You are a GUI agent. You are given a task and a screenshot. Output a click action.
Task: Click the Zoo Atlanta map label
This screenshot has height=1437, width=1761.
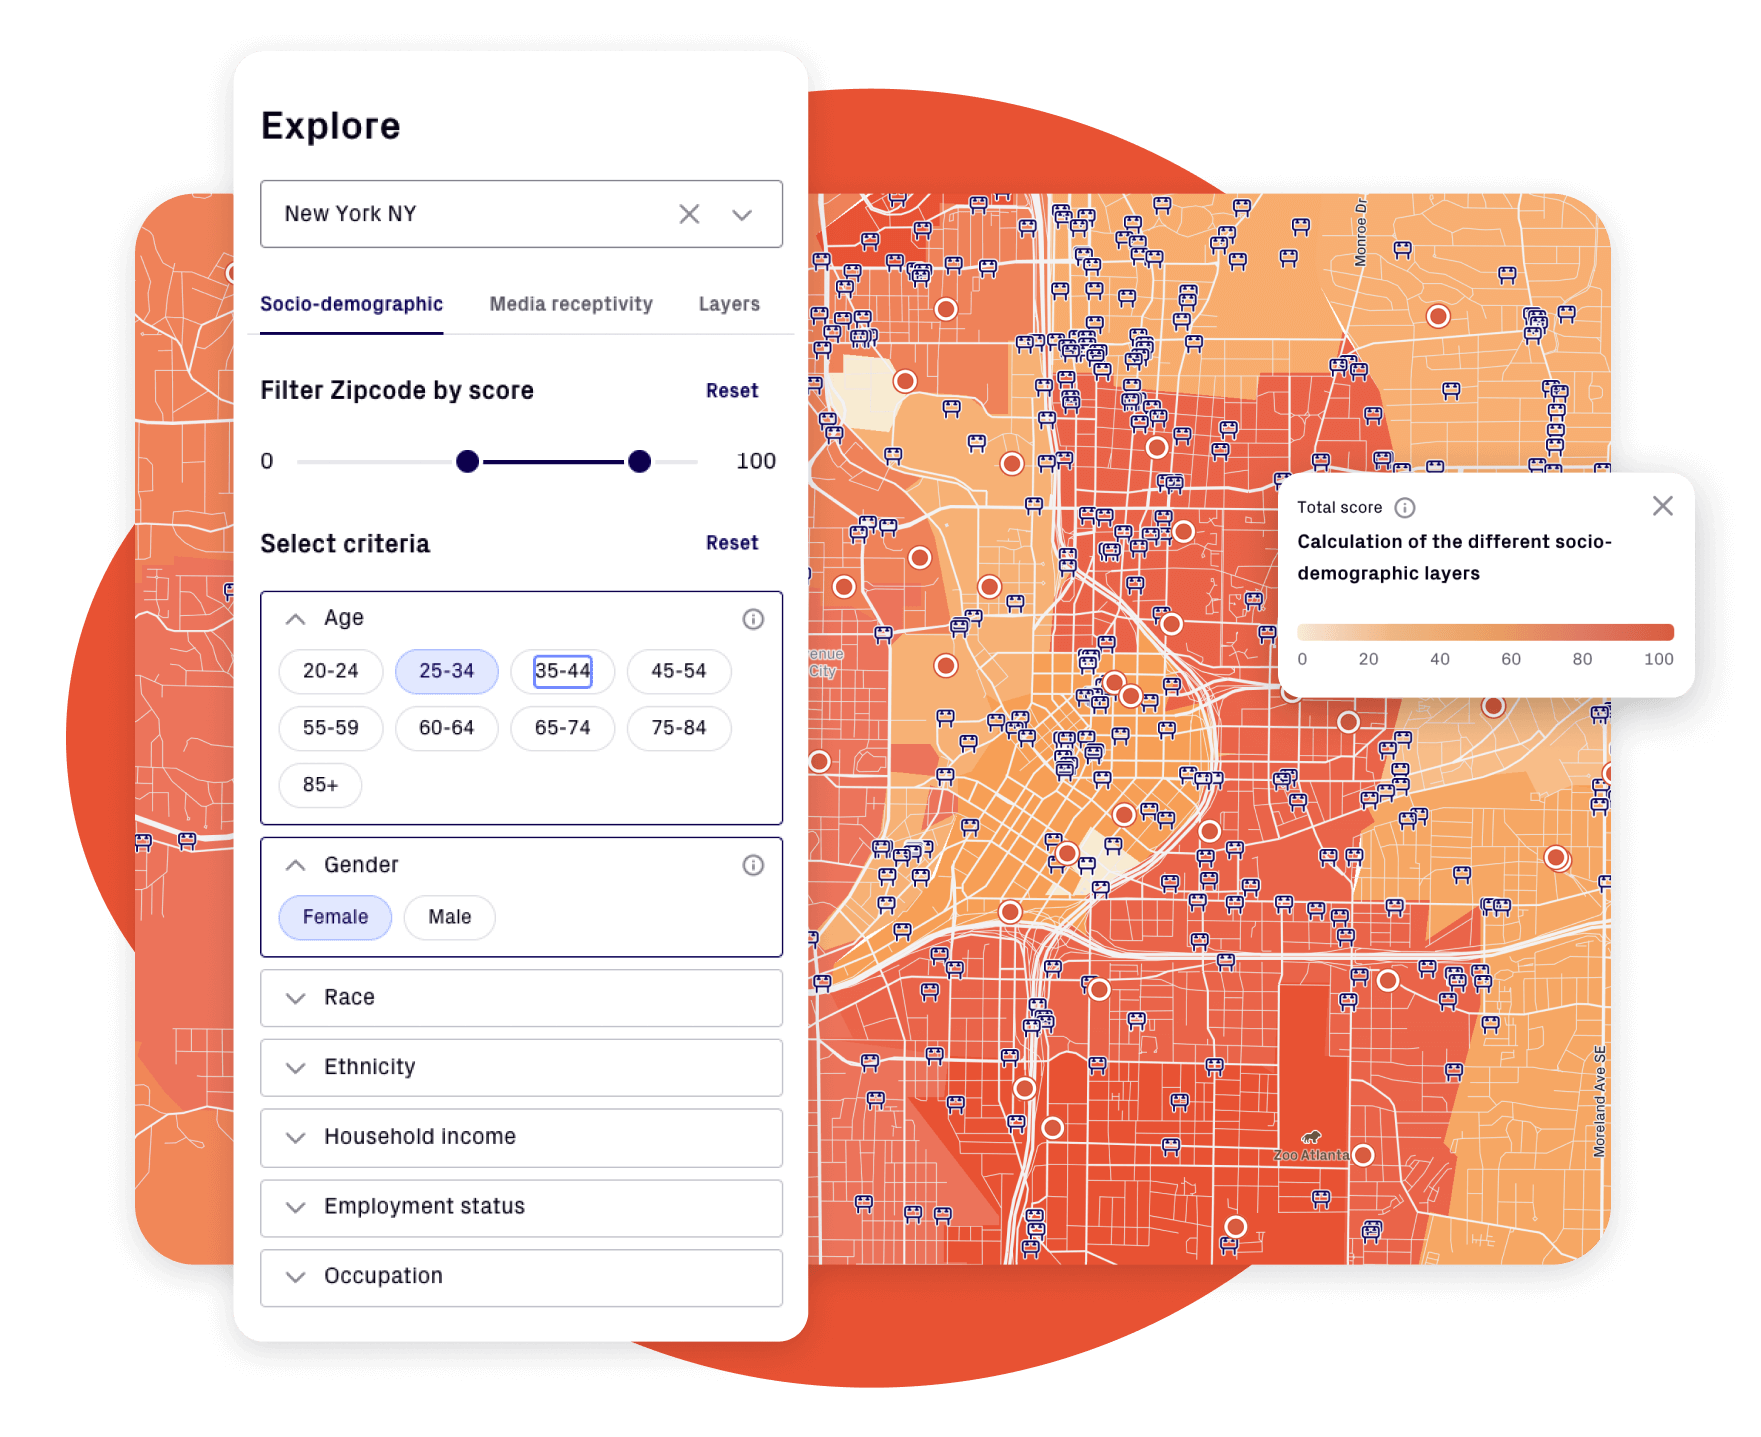[1310, 1156]
